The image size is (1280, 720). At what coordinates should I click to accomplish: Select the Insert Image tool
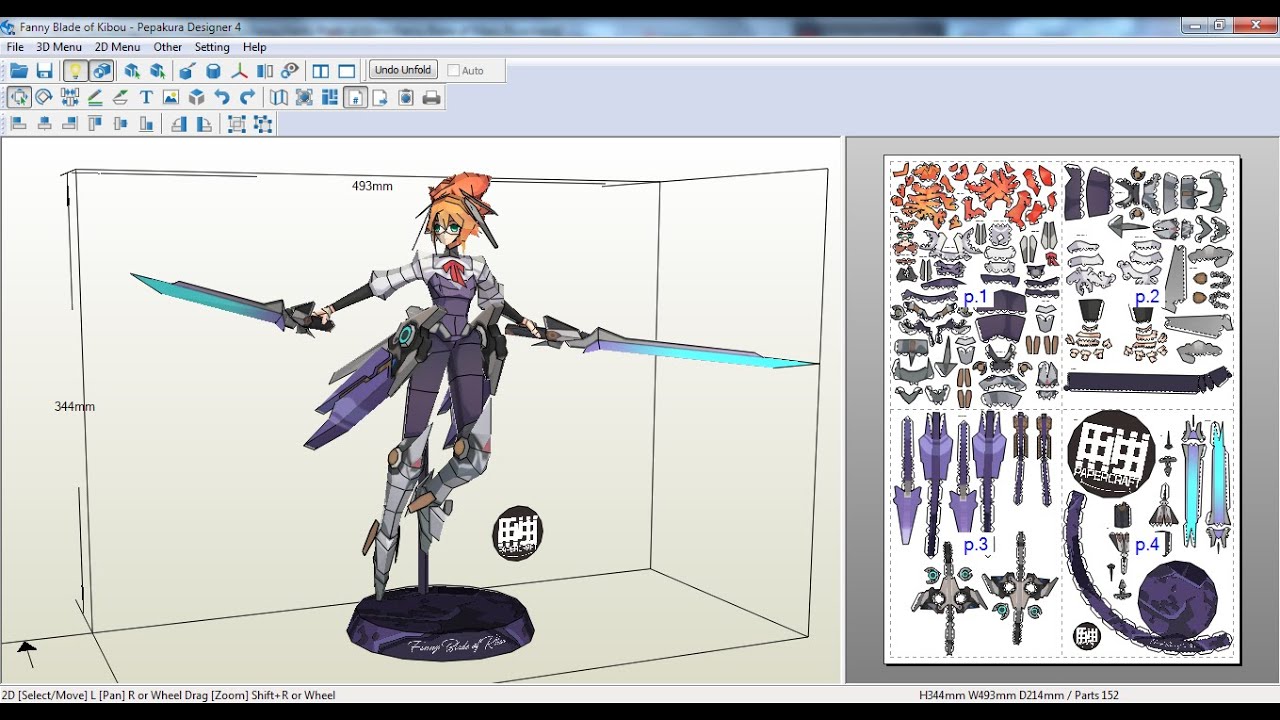coord(171,97)
